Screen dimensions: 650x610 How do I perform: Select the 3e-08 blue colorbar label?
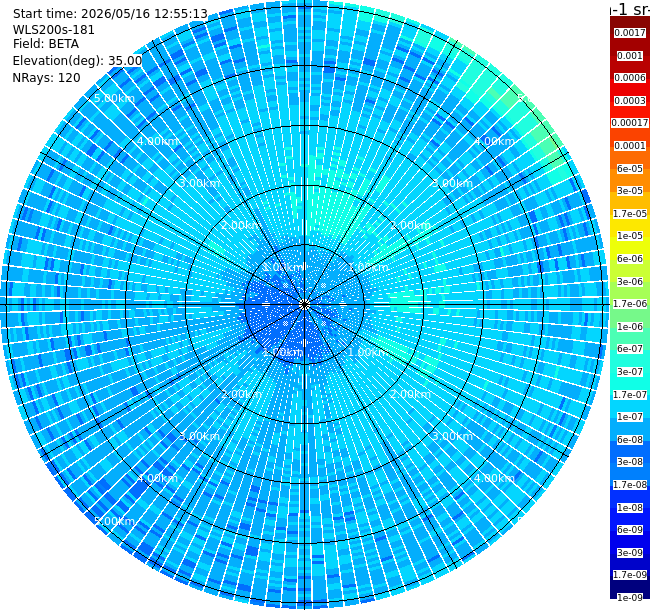[x=630, y=462]
